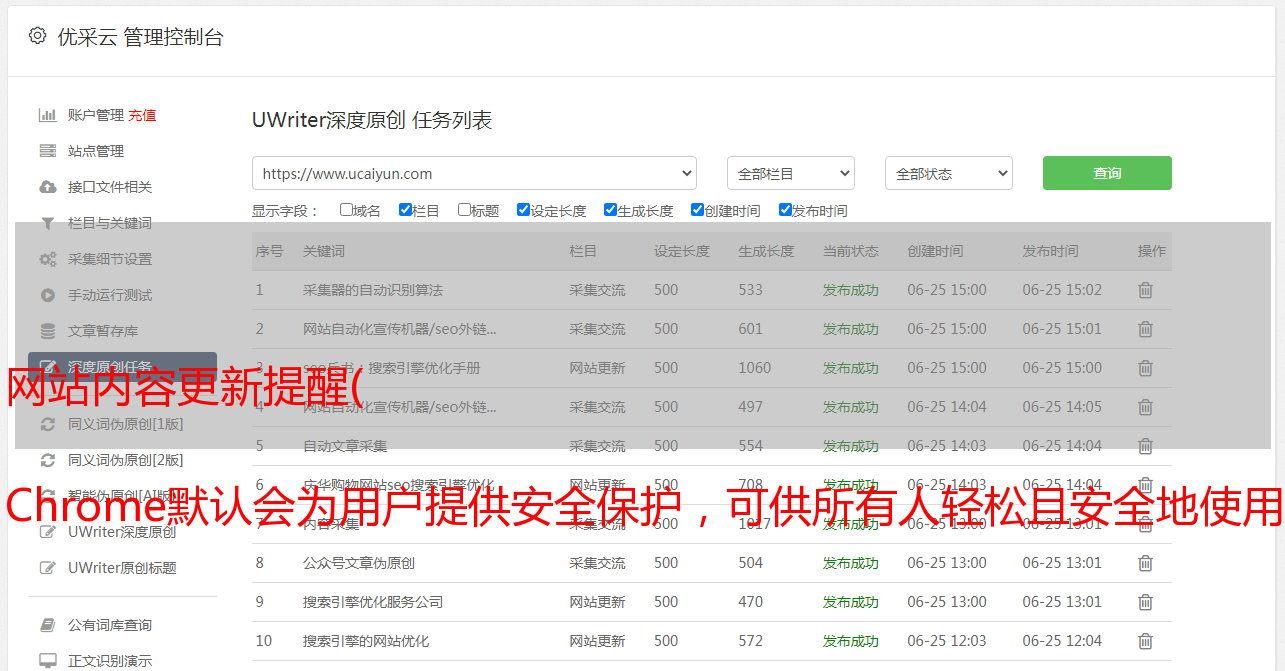
Task: Delete the 搜索引擎的网站优化 task via trash icon
Action: point(1145,641)
